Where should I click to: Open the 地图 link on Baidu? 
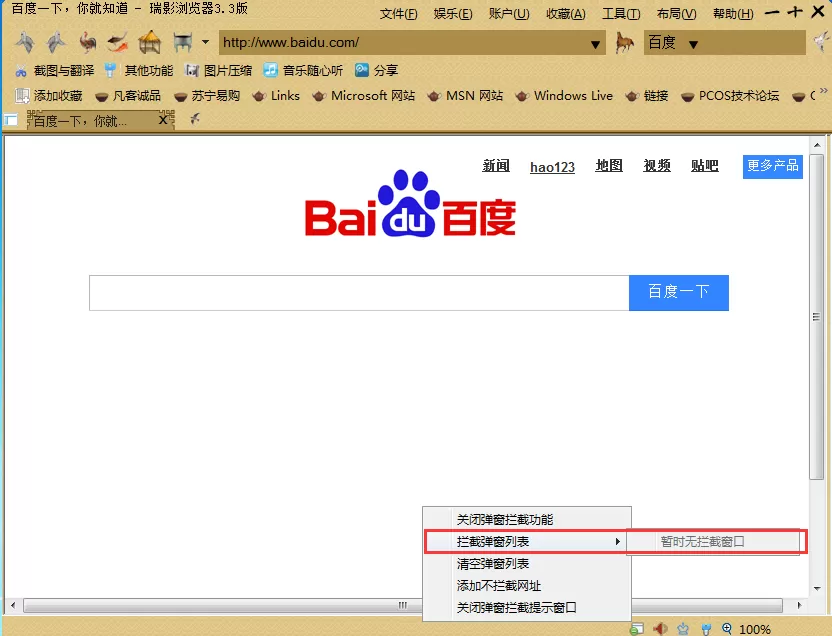pos(609,166)
